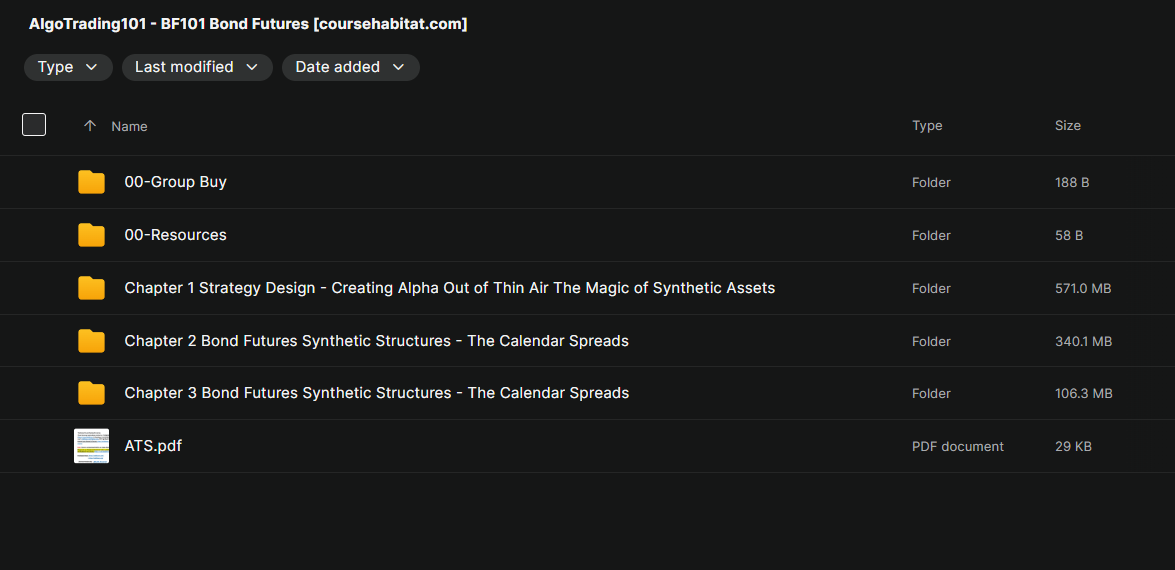Open the Type filter dropdown
The image size is (1175, 570).
point(68,67)
